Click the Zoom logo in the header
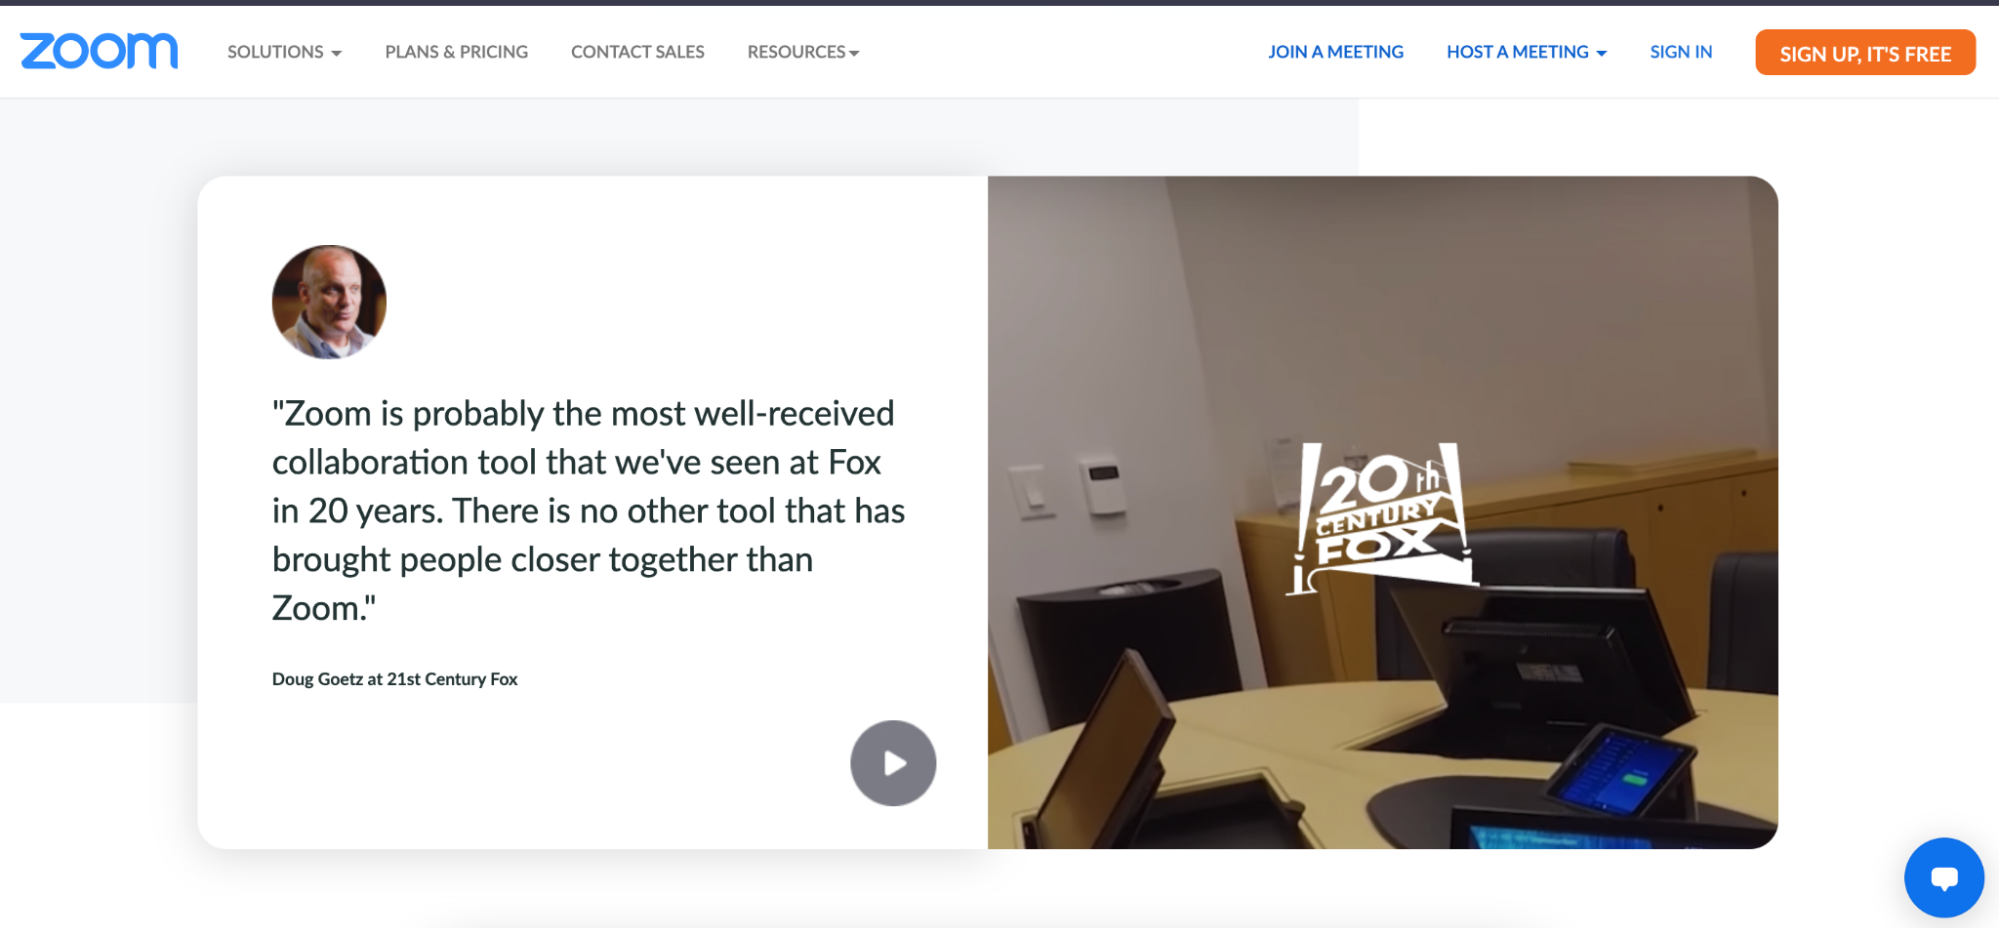1999x929 pixels. click(x=99, y=51)
